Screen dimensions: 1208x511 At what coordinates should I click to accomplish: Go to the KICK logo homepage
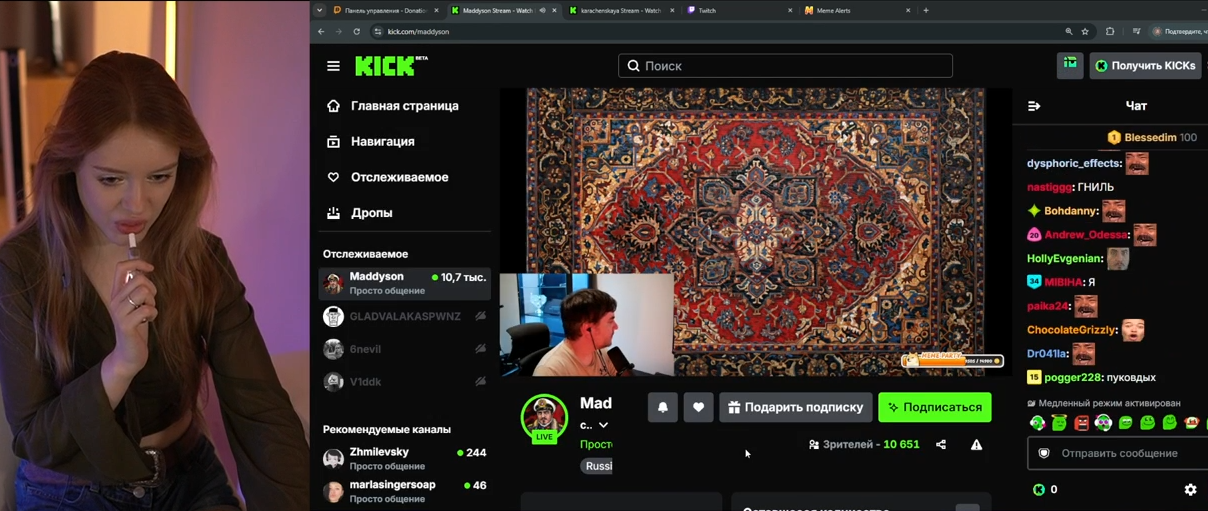pyautogui.click(x=391, y=66)
